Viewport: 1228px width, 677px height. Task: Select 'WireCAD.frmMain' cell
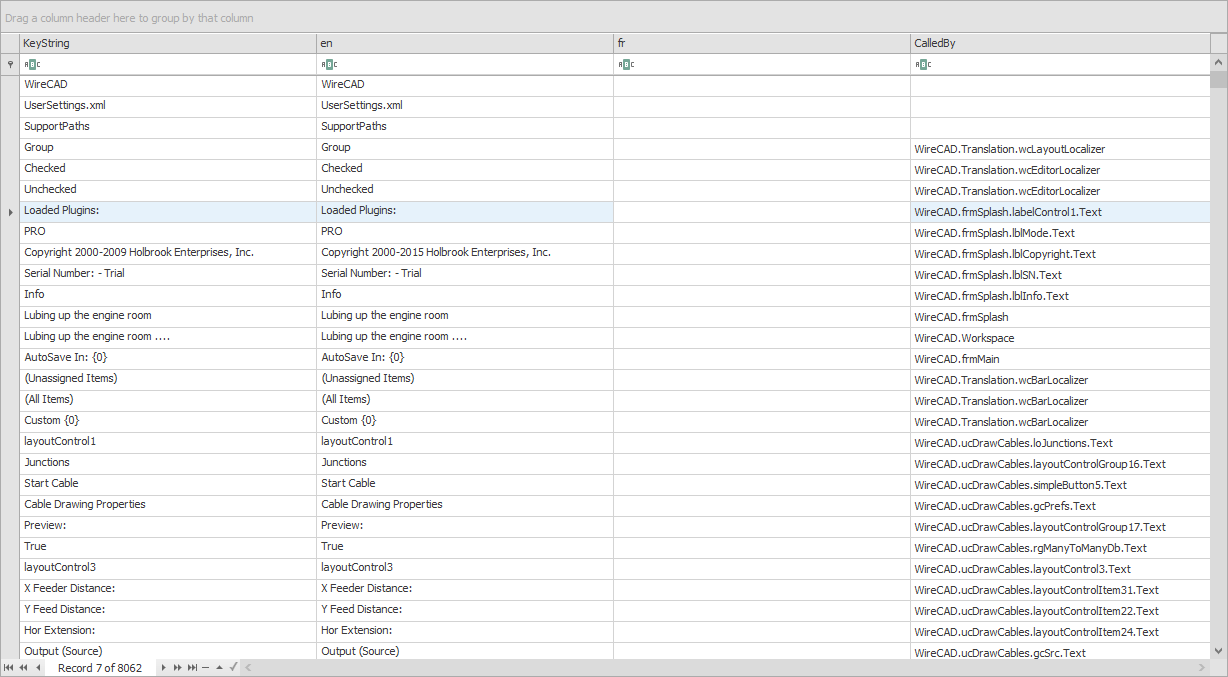1060,358
